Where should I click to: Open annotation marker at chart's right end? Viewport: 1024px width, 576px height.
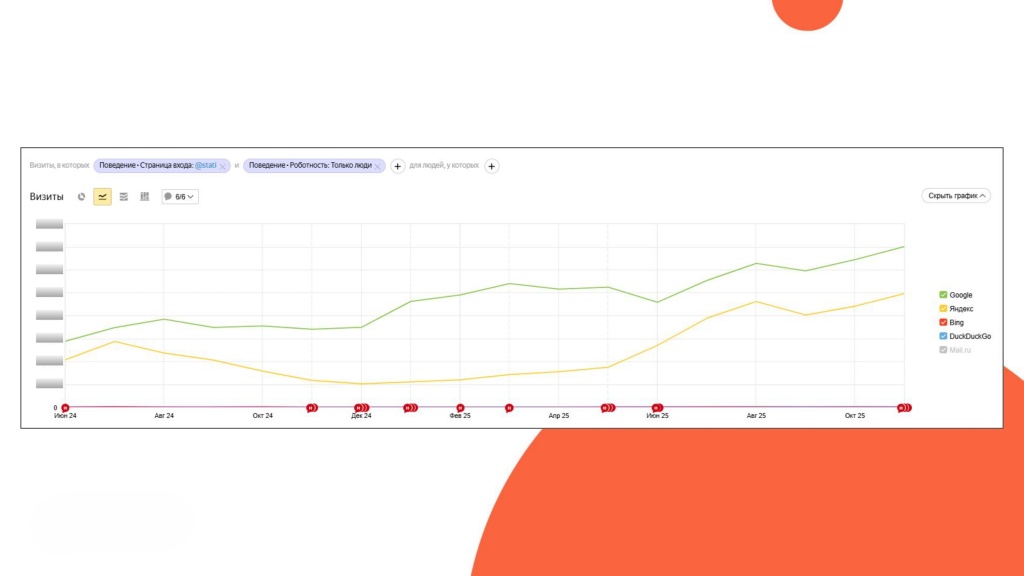(x=904, y=408)
